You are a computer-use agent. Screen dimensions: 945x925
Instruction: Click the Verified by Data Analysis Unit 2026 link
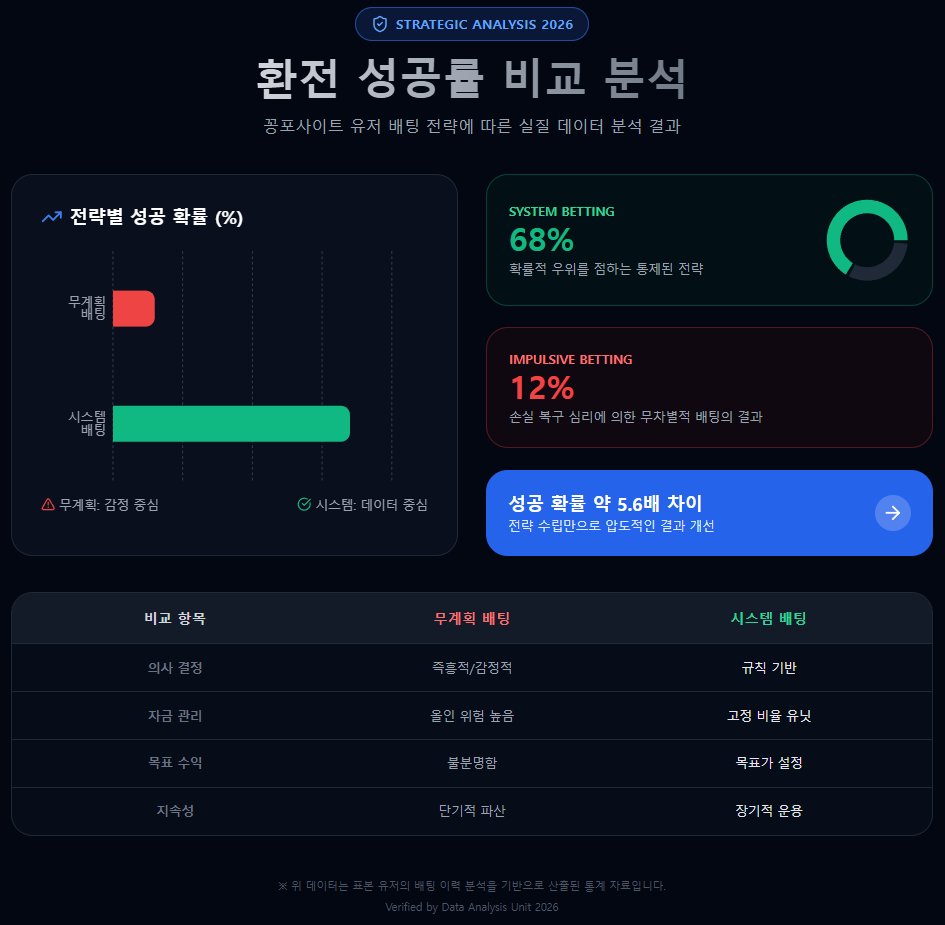click(x=472, y=907)
